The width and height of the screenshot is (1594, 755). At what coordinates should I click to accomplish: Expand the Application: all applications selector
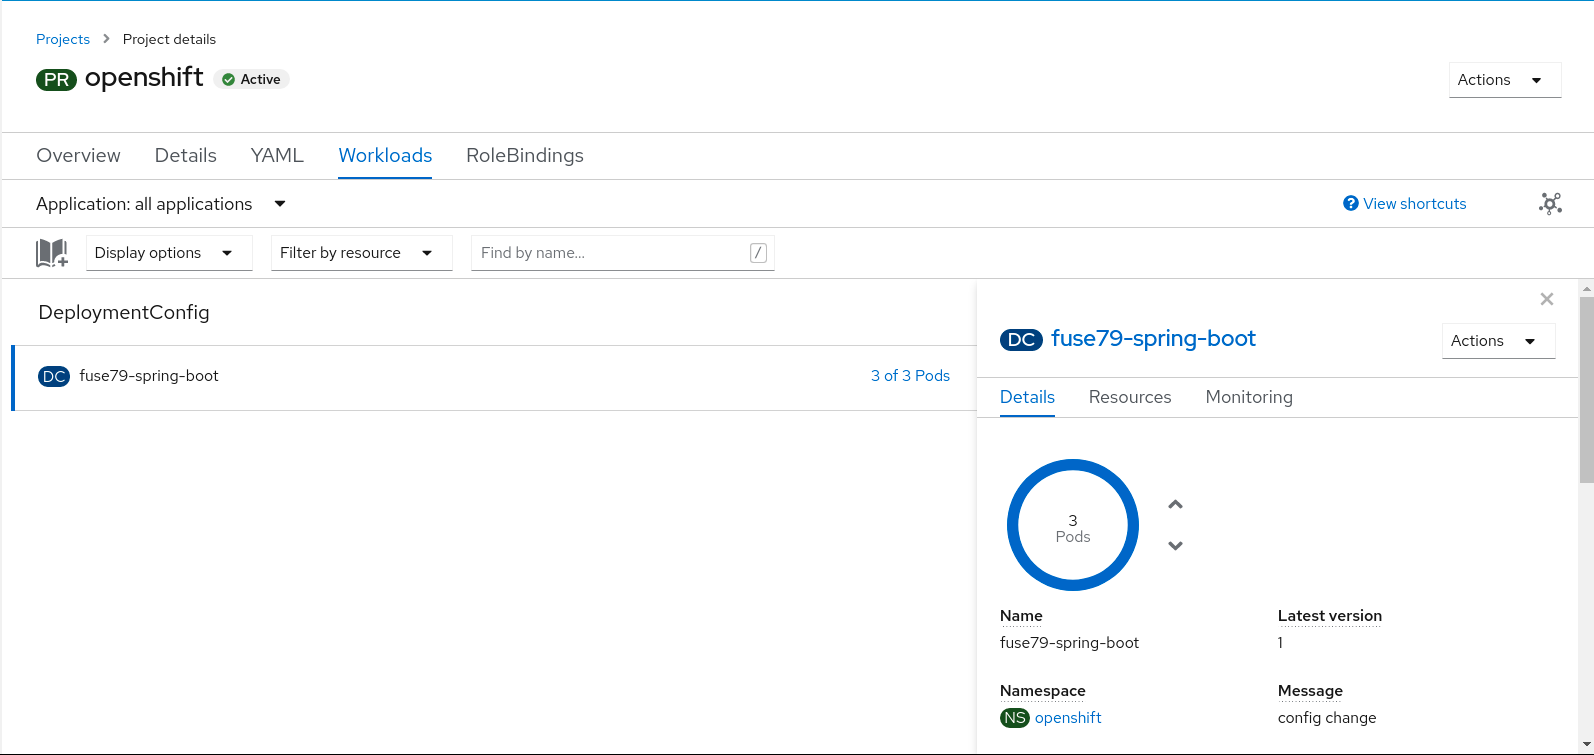(x=161, y=204)
